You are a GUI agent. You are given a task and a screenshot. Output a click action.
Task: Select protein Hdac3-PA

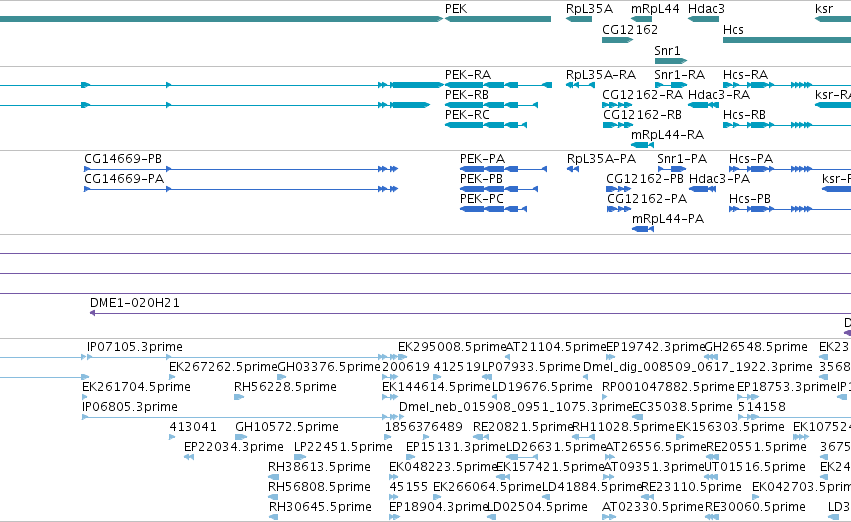point(720,179)
